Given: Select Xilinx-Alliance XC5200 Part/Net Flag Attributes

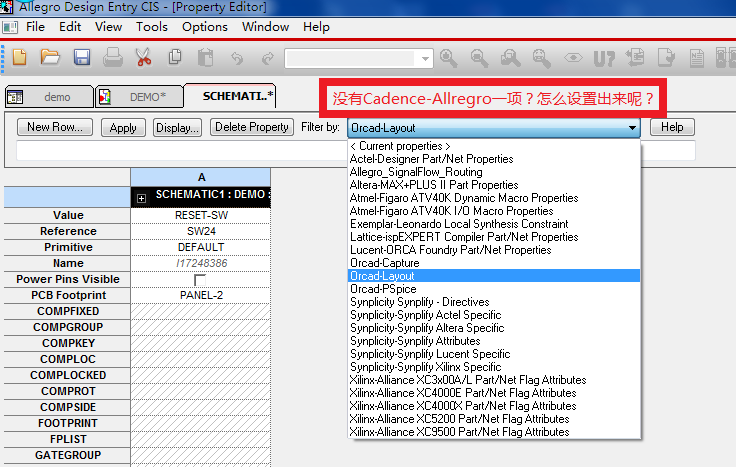Looking at the screenshot, I should (x=494, y=419).
